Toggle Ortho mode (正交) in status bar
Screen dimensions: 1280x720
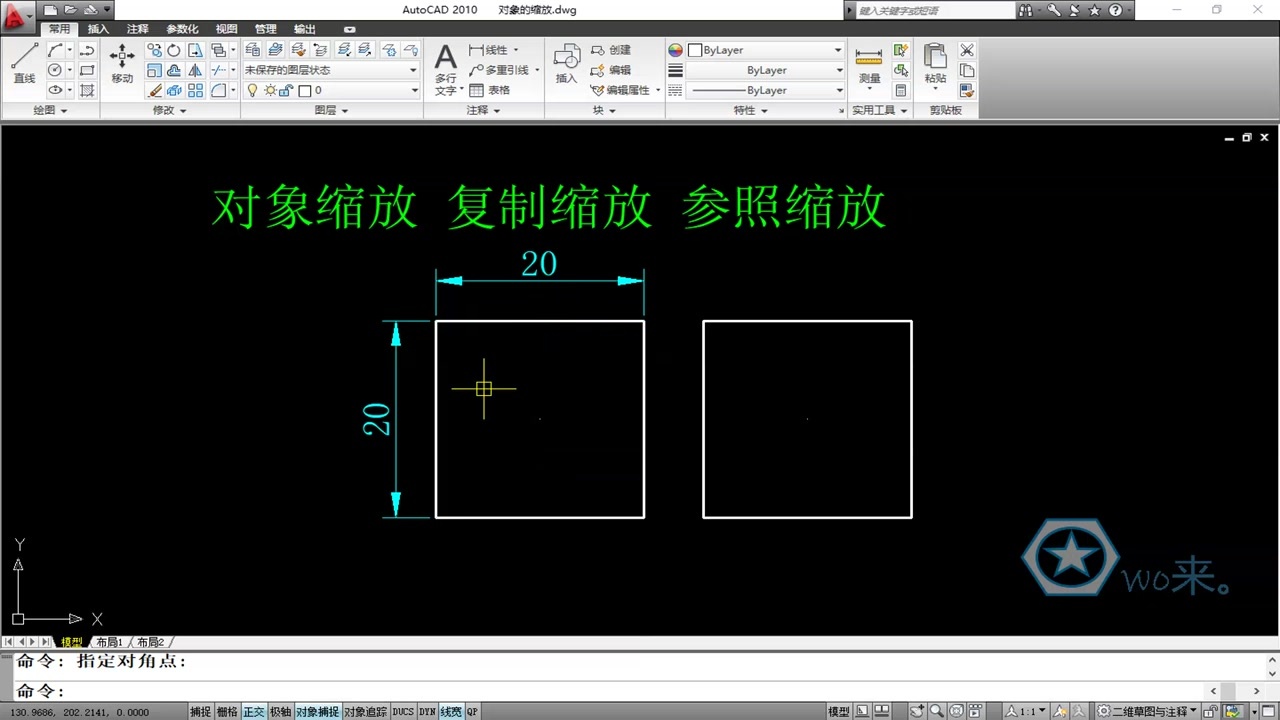pos(254,711)
